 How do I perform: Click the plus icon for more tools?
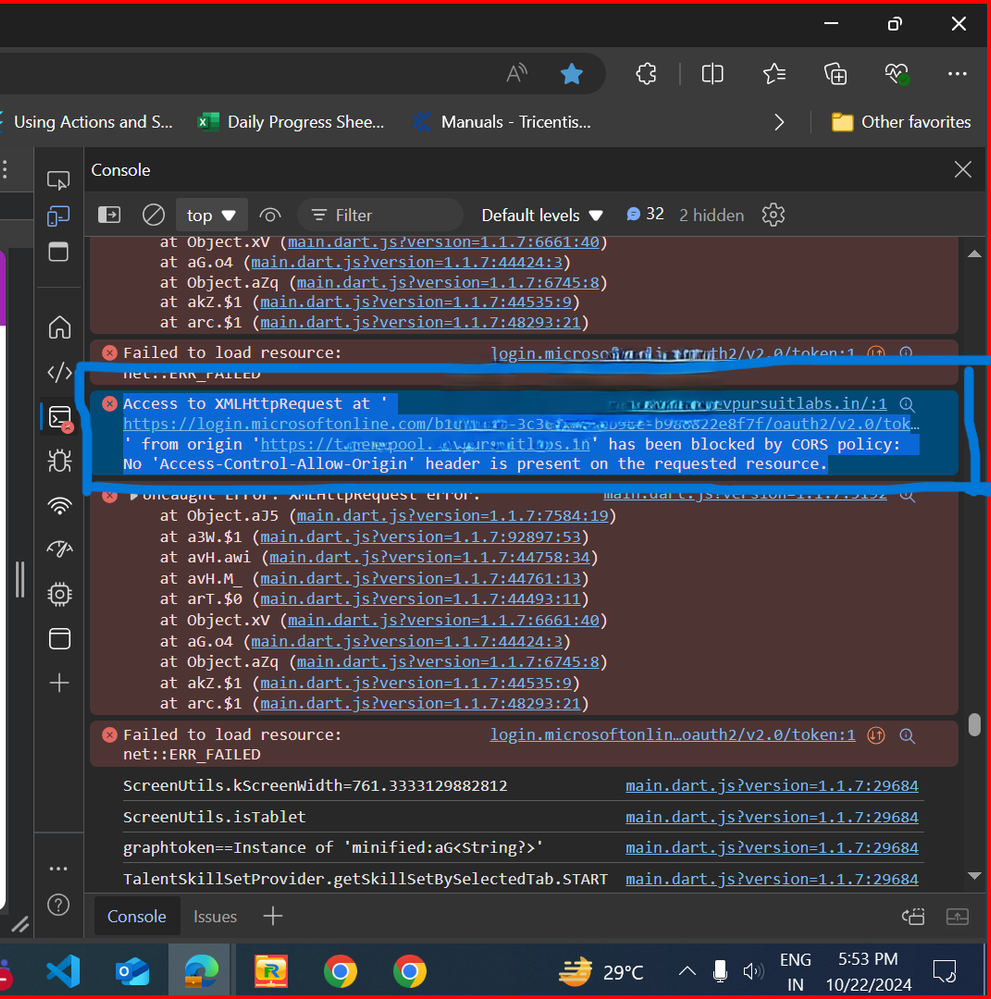(59, 683)
